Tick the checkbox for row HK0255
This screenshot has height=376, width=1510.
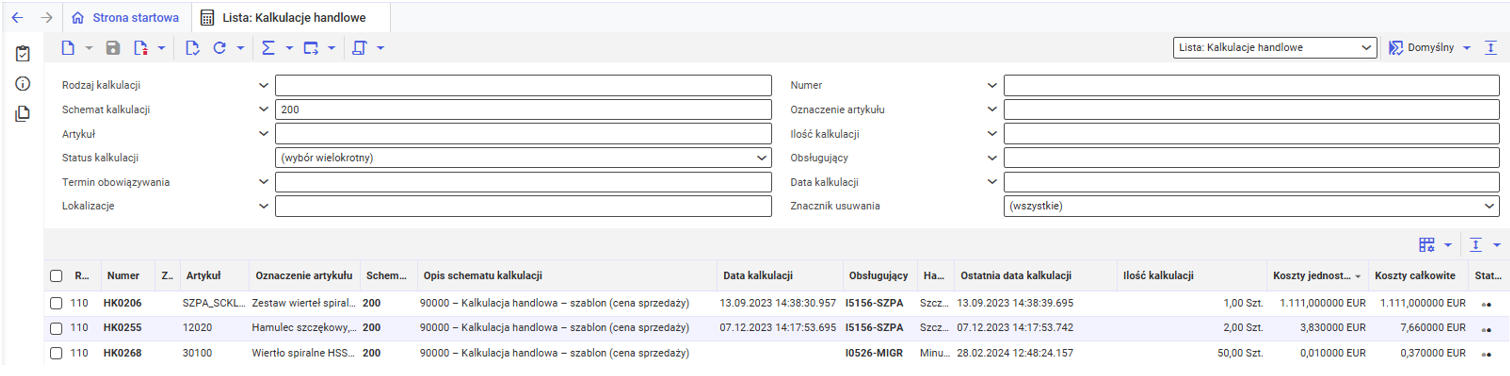tap(56, 327)
